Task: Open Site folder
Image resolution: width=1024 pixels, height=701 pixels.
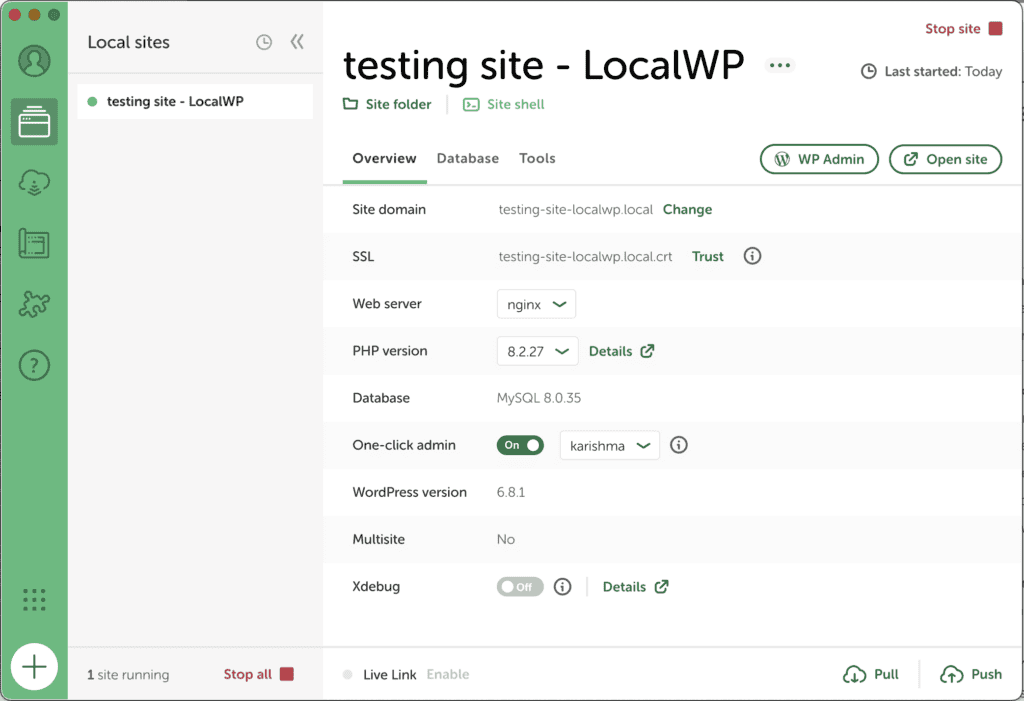Action: pyautogui.click(x=387, y=104)
